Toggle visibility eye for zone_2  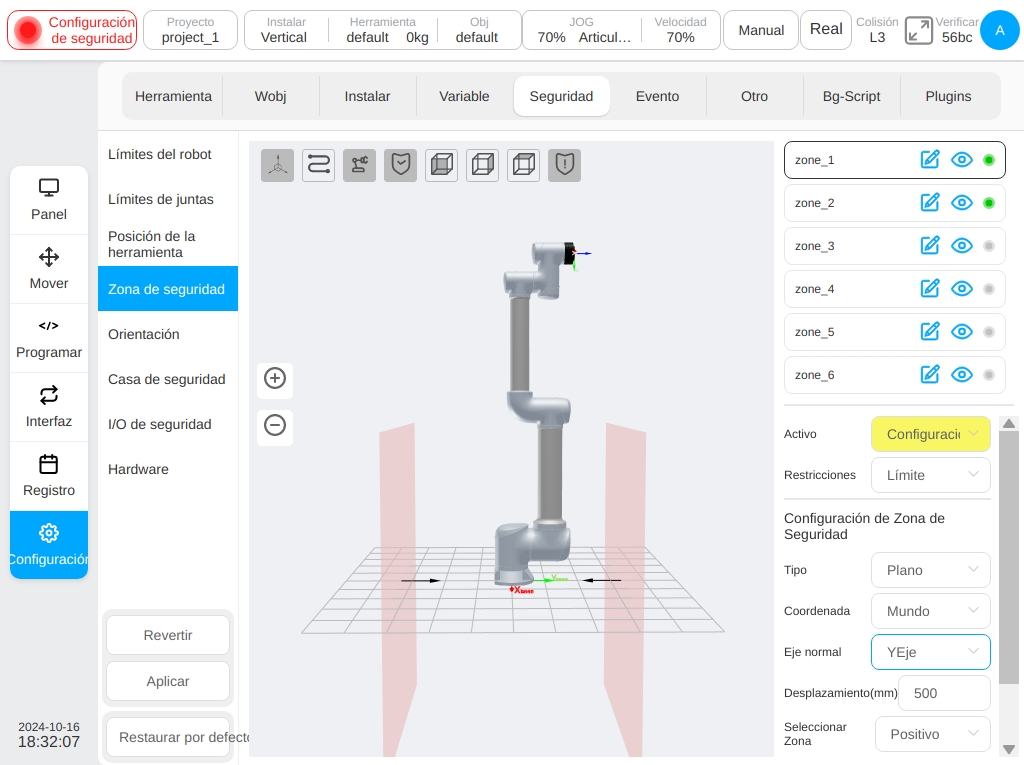pyautogui.click(x=962, y=203)
